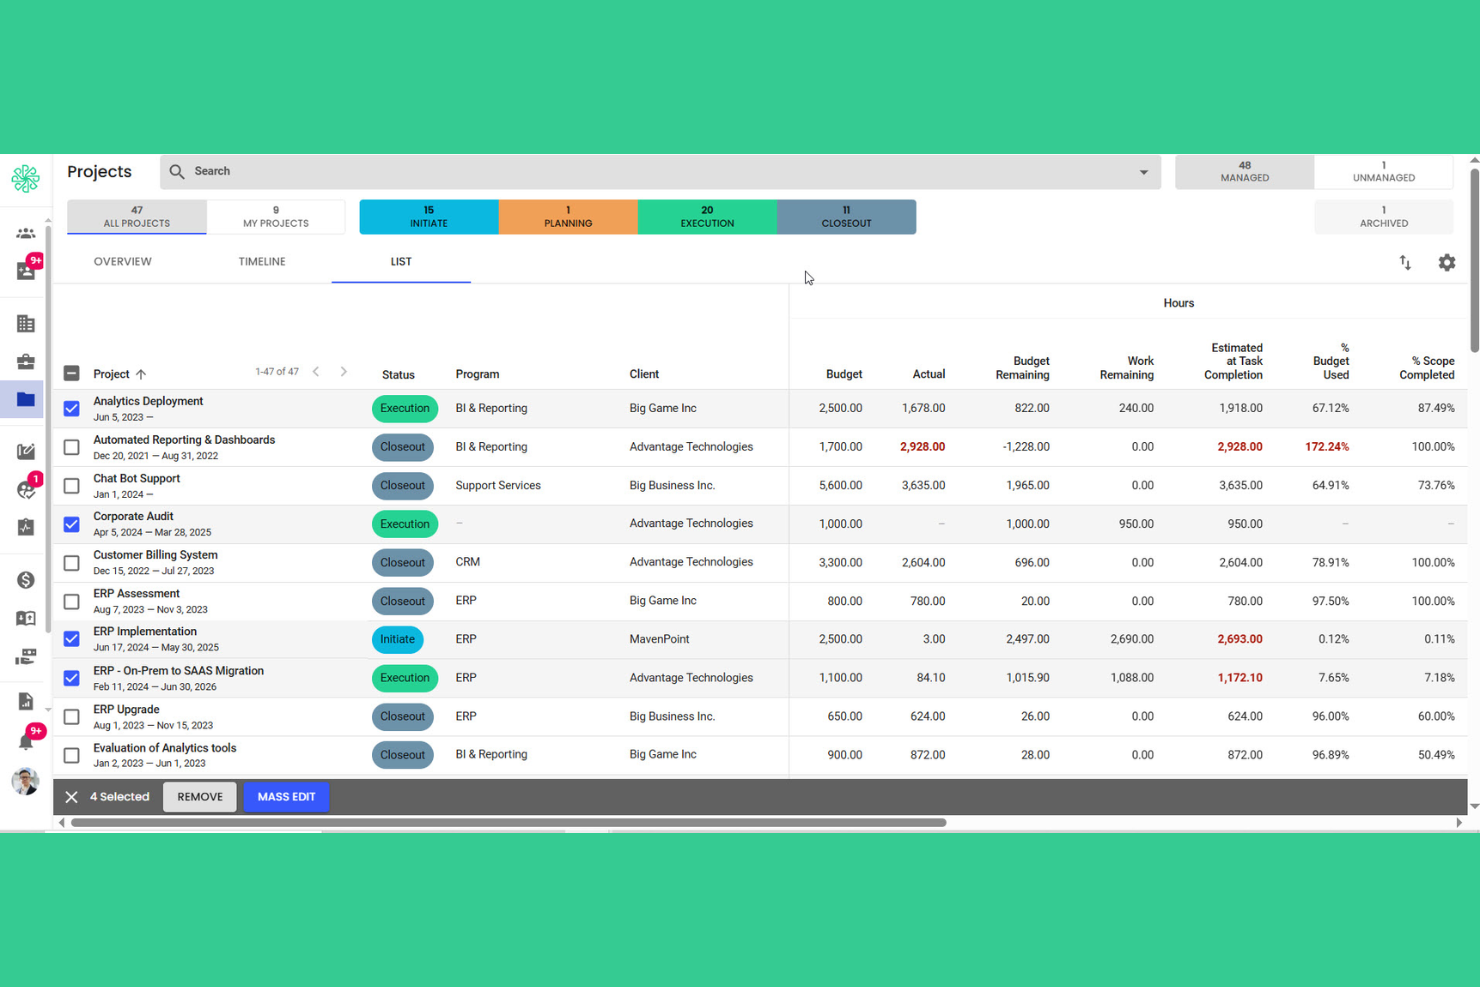Image resolution: width=1480 pixels, height=987 pixels.
Task: Uncheck Corporate Audit checkbox
Action: point(71,524)
